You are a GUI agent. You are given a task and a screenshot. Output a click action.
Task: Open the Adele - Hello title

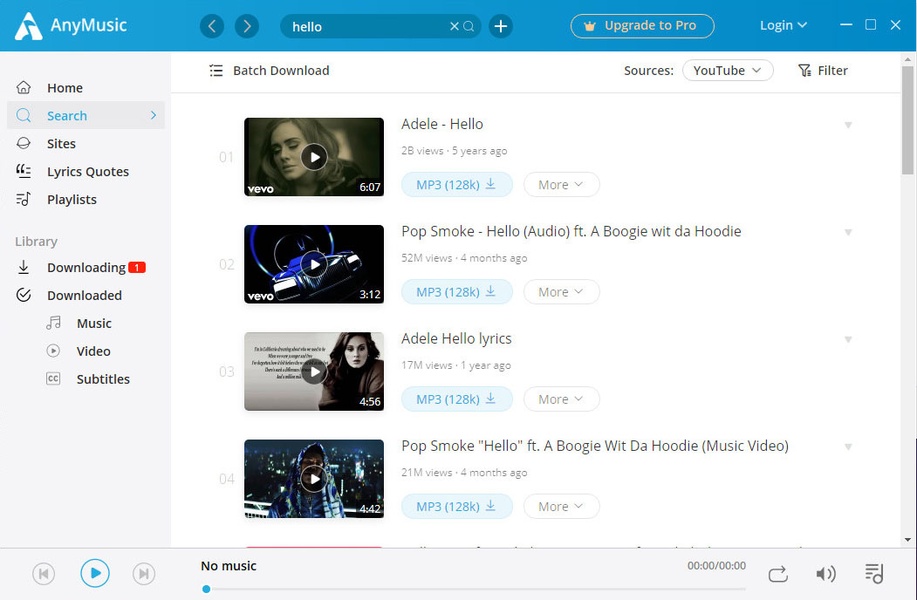[442, 124]
